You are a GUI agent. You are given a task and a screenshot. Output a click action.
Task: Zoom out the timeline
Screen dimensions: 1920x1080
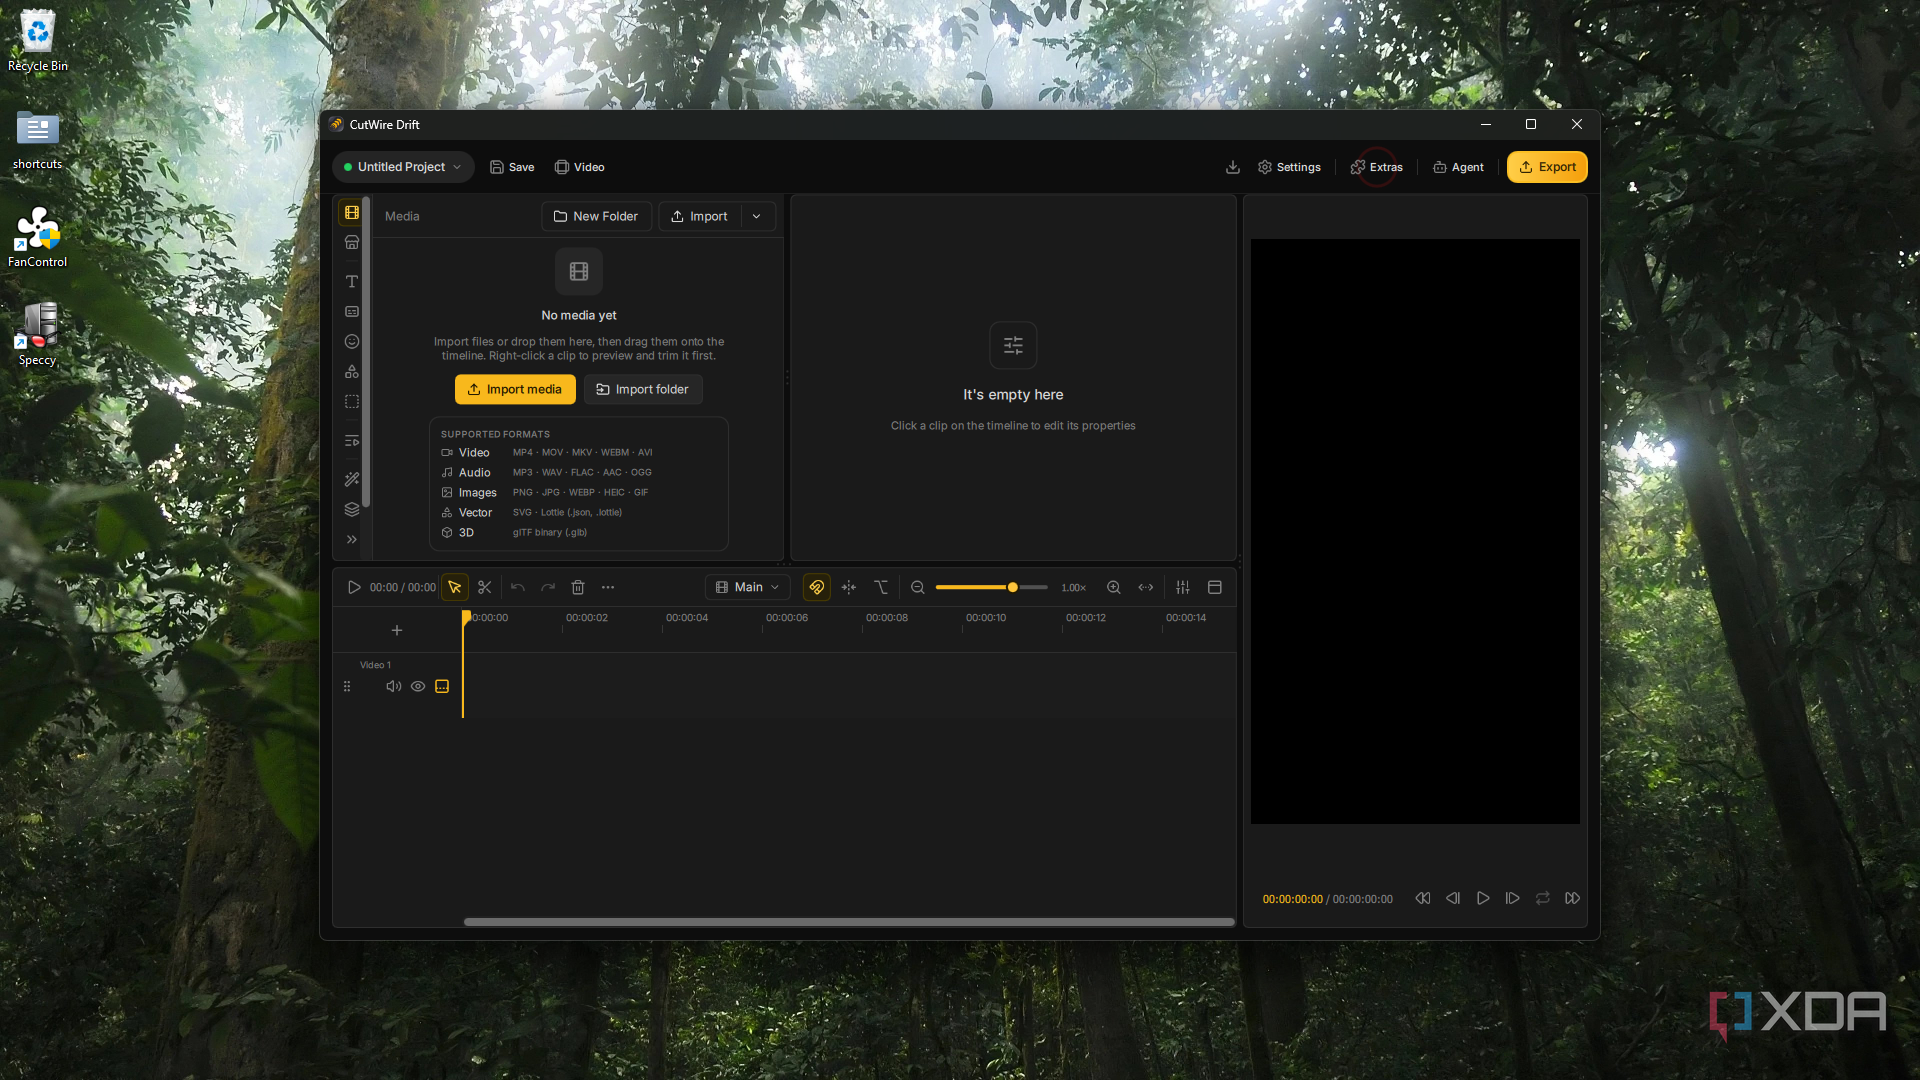coord(918,587)
